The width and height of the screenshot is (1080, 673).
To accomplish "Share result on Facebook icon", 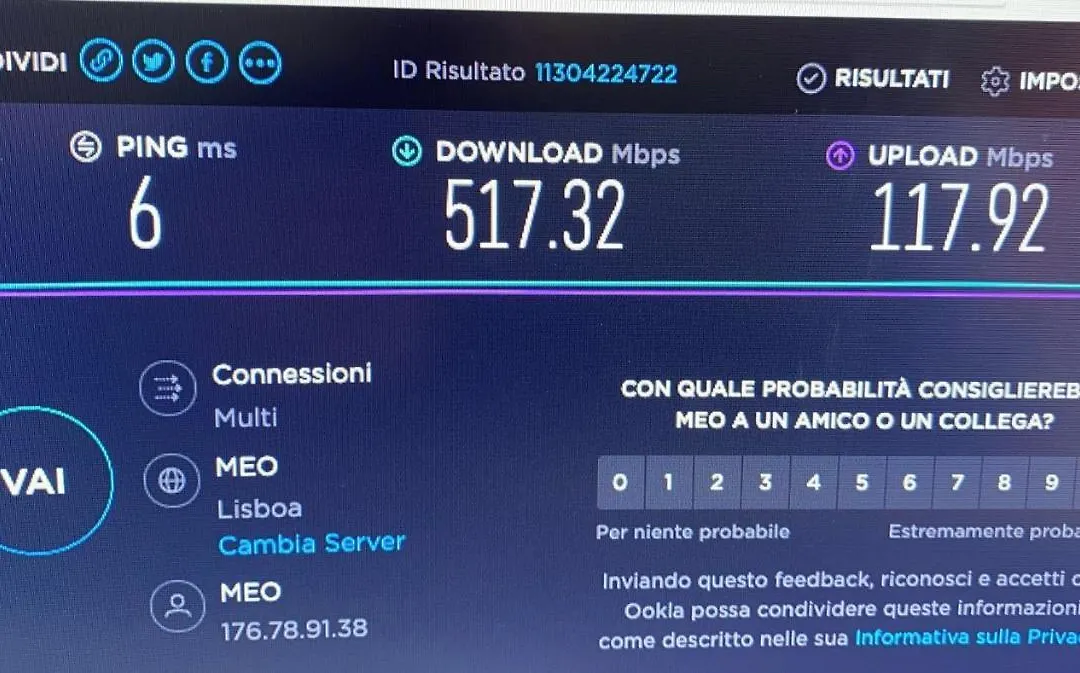I will click(x=207, y=62).
